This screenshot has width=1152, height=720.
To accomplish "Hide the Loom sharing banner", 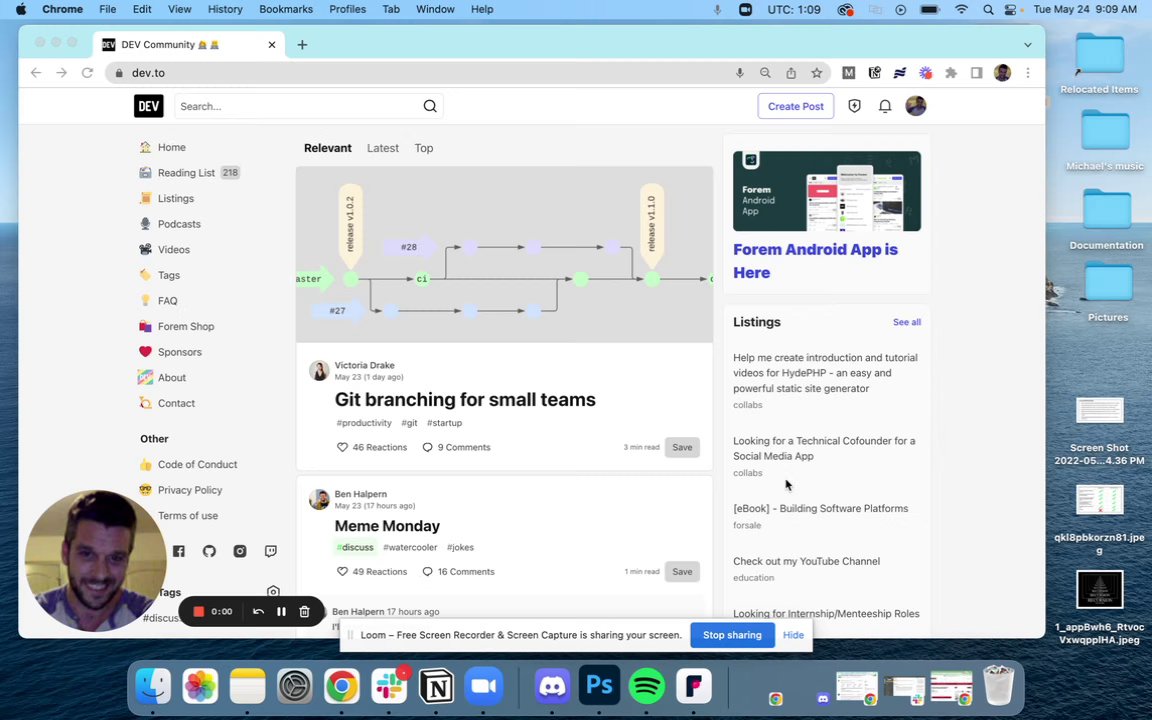I will coord(793,635).
